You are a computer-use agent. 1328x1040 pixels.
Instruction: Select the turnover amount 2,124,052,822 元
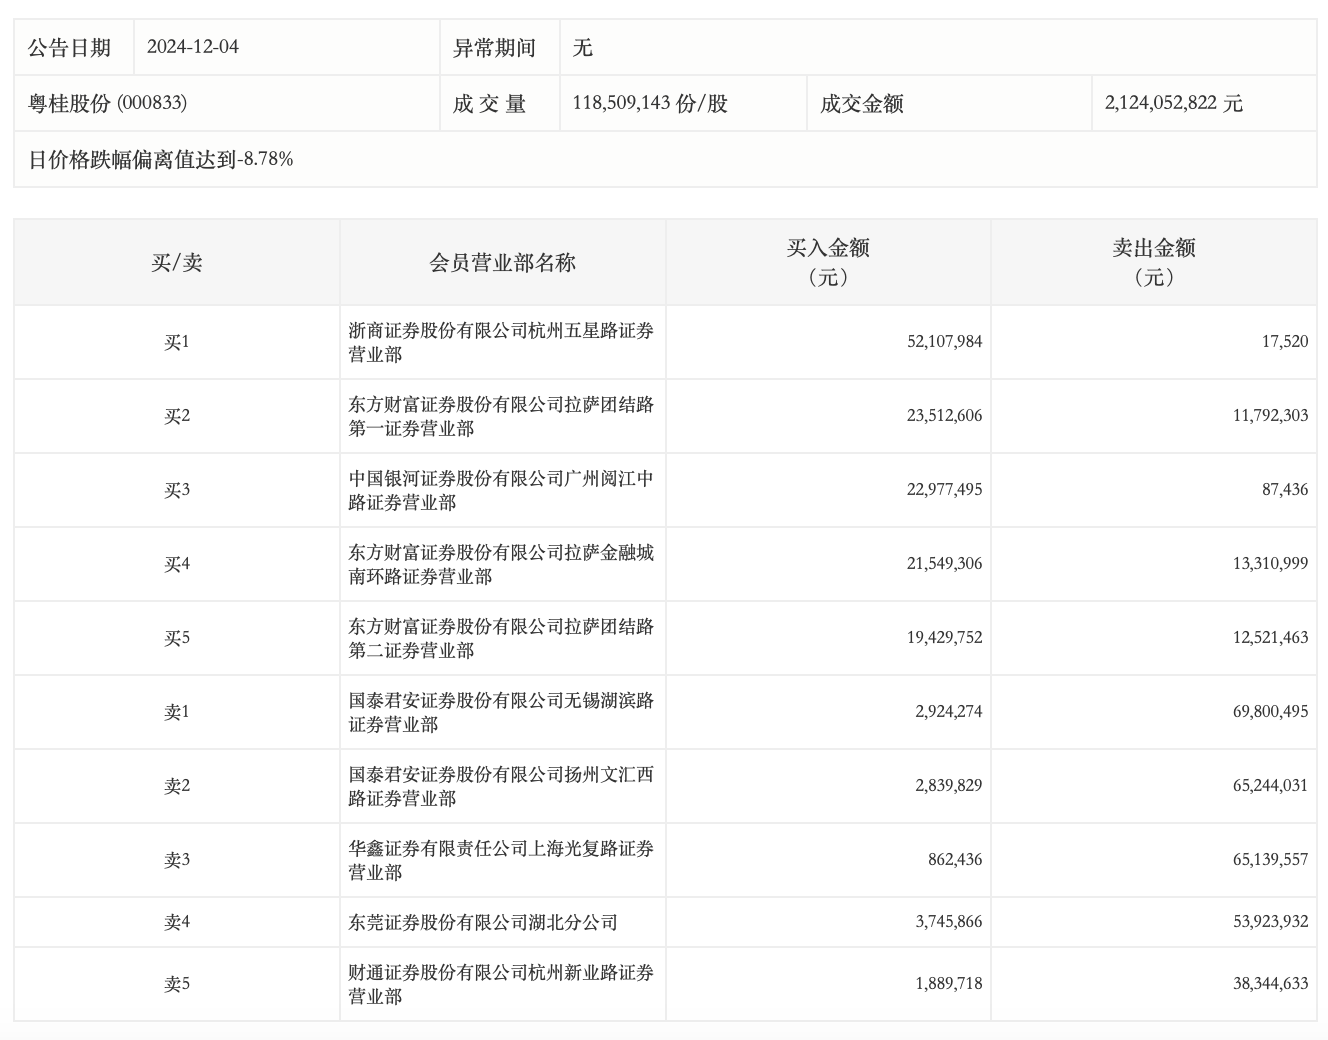tap(1173, 103)
